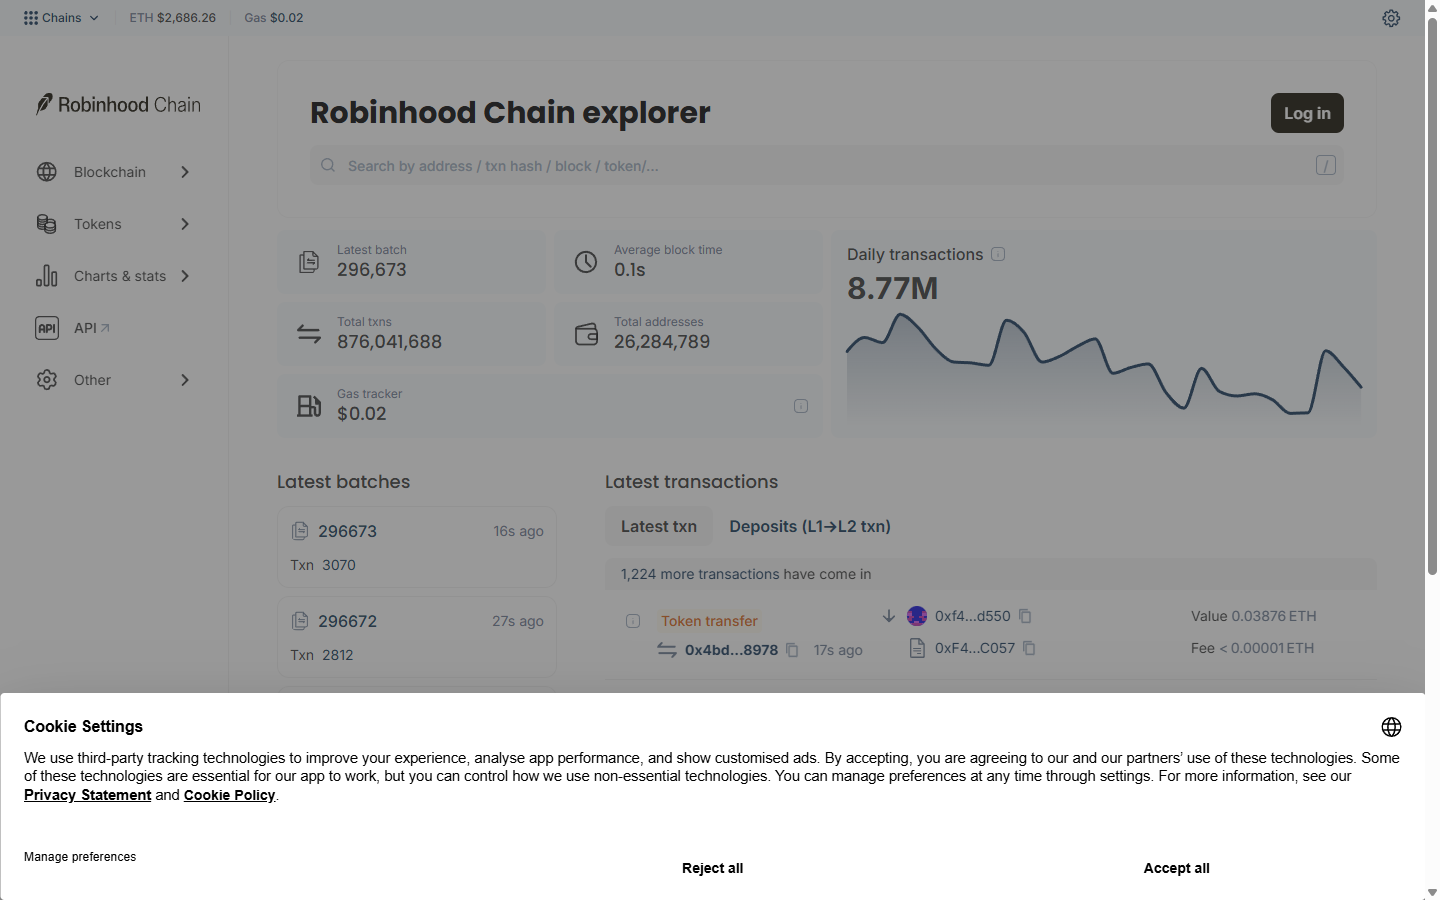Click the Other gear icon in sidebar
This screenshot has width=1440, height=900.
tap(47, 380)
